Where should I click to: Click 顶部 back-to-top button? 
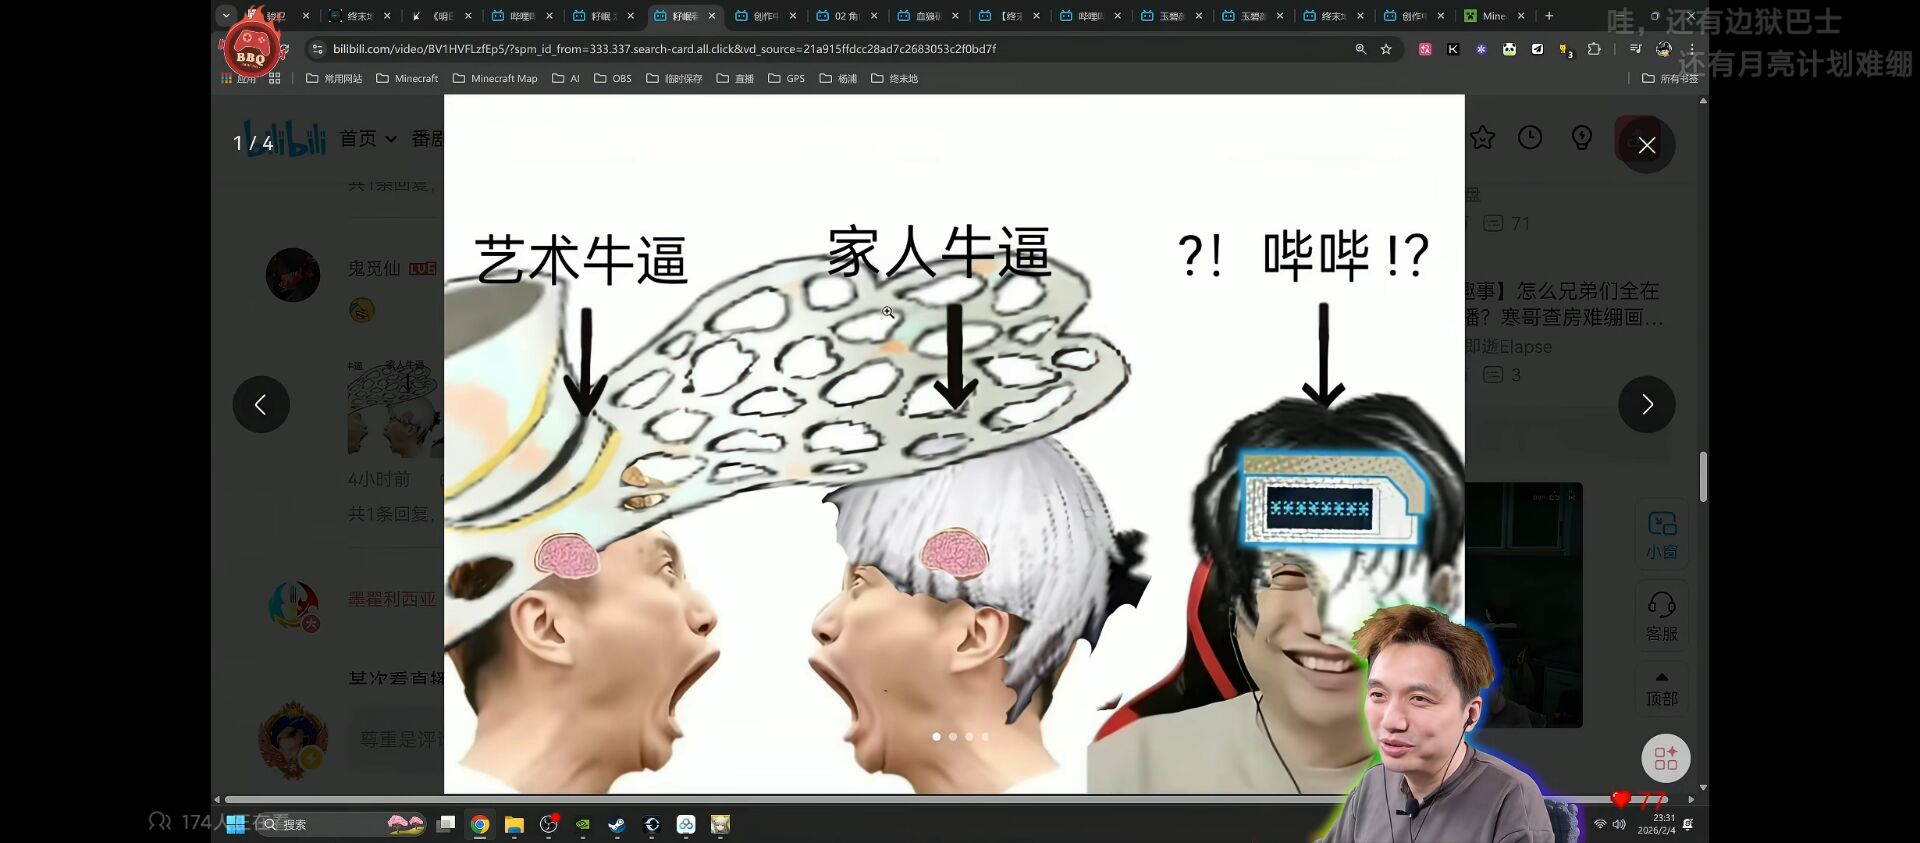point(1661,689)
